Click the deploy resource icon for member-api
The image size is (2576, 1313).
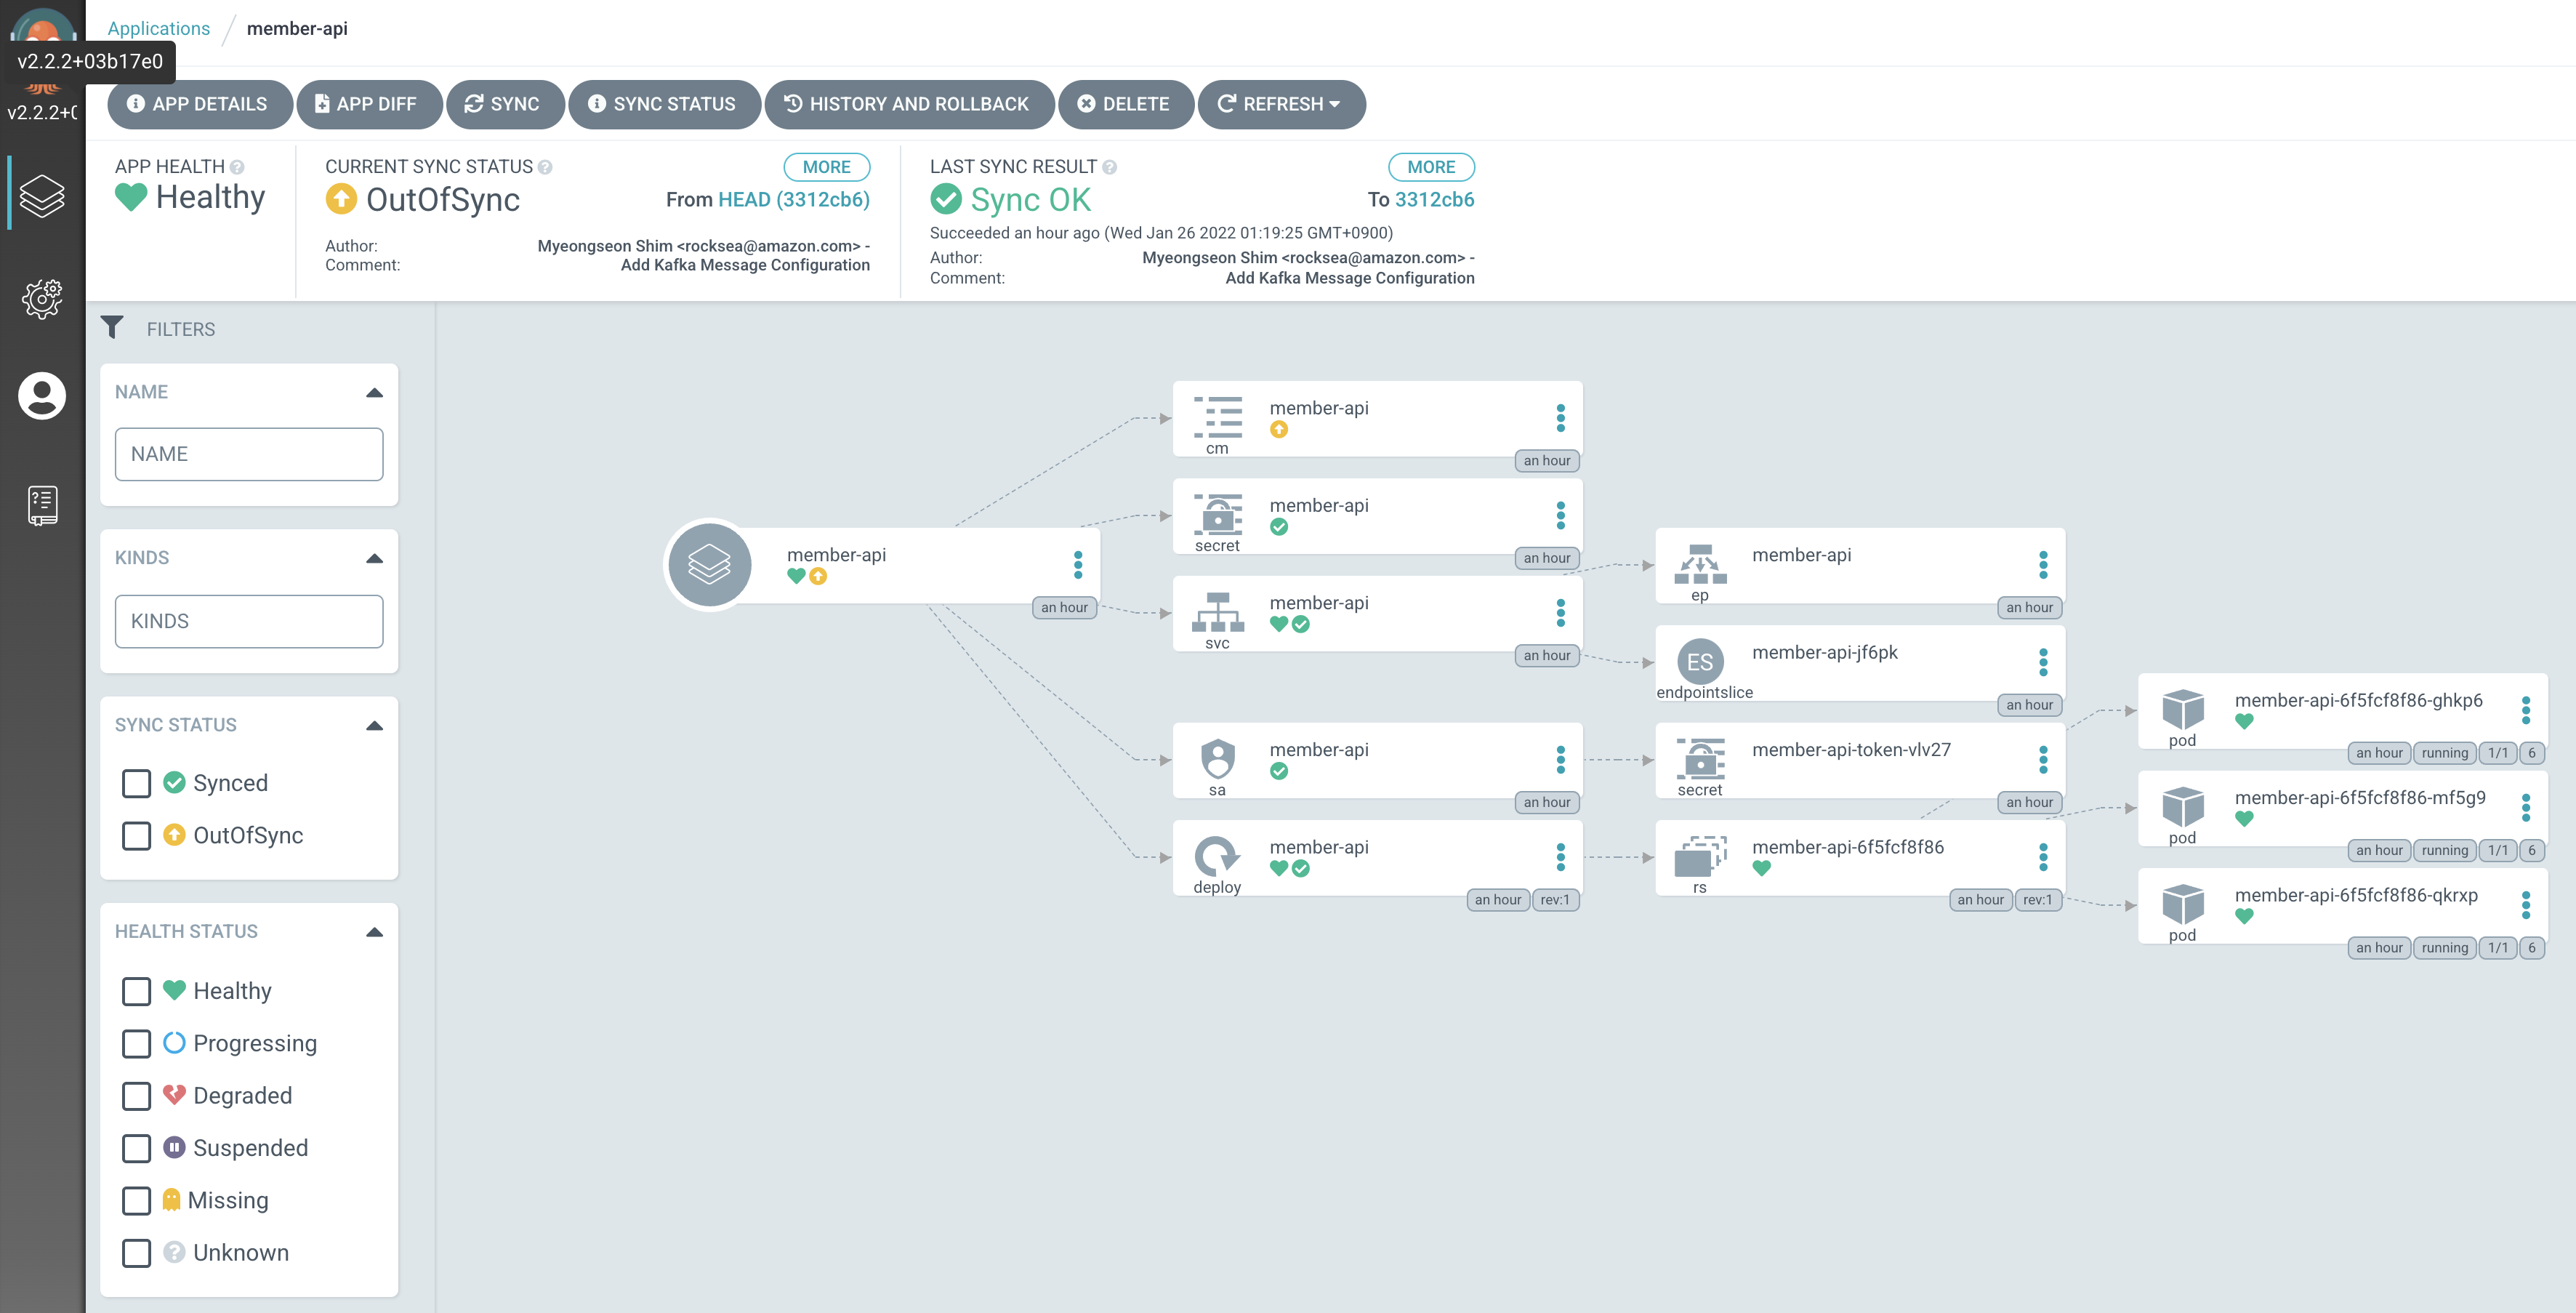1217,856
